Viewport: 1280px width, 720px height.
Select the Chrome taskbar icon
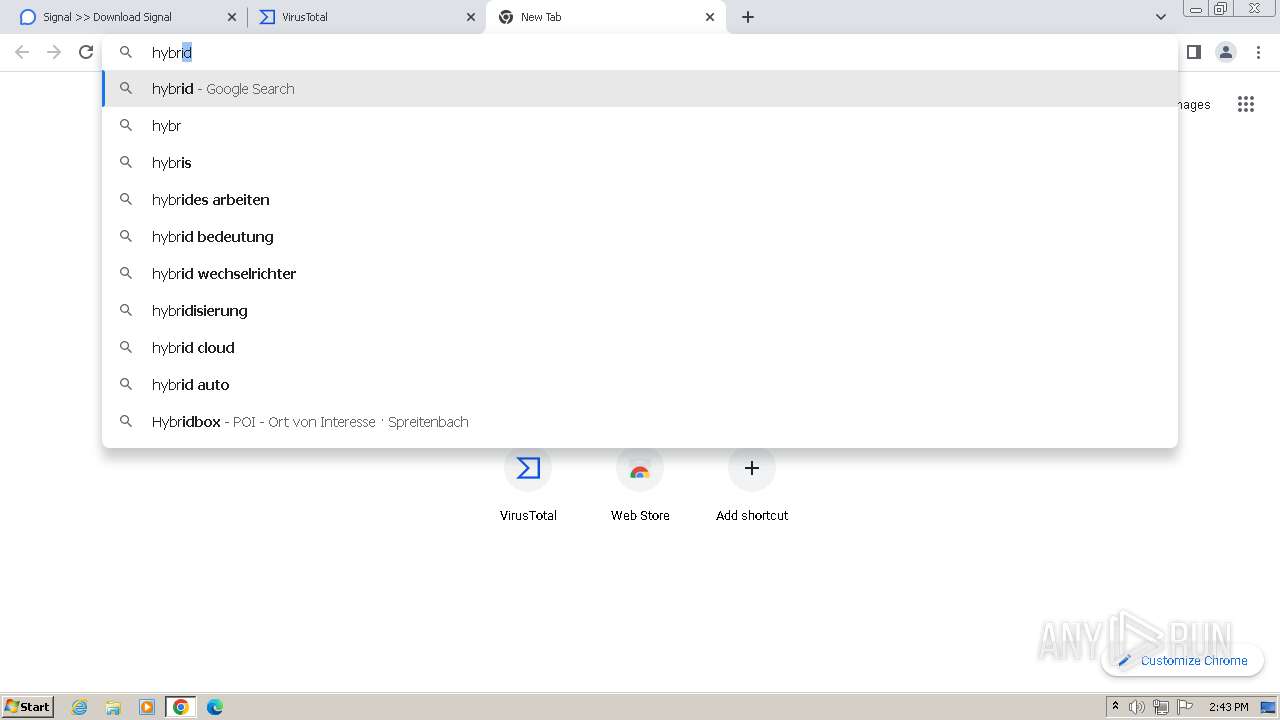[181, 707]
